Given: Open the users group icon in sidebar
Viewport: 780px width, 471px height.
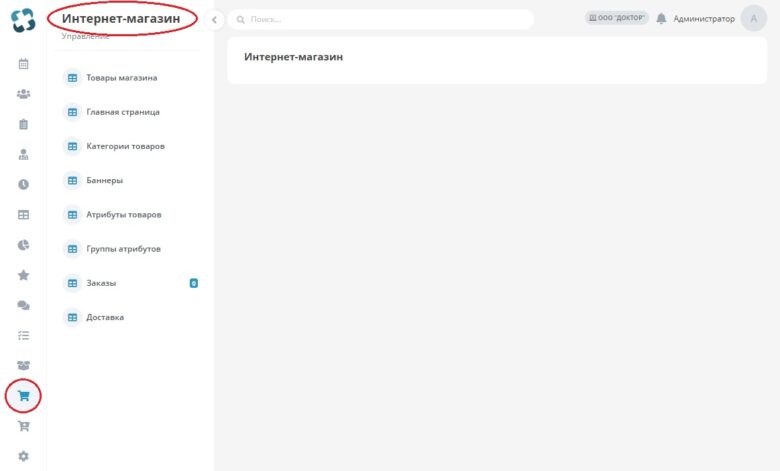Looking at the screenshot, I should pos(23,94).
